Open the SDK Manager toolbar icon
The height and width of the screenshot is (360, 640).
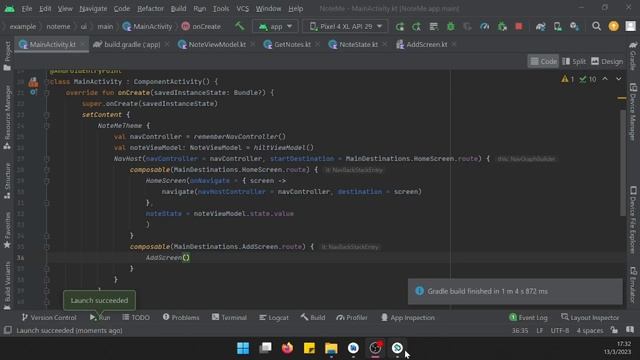pos(574,27)
